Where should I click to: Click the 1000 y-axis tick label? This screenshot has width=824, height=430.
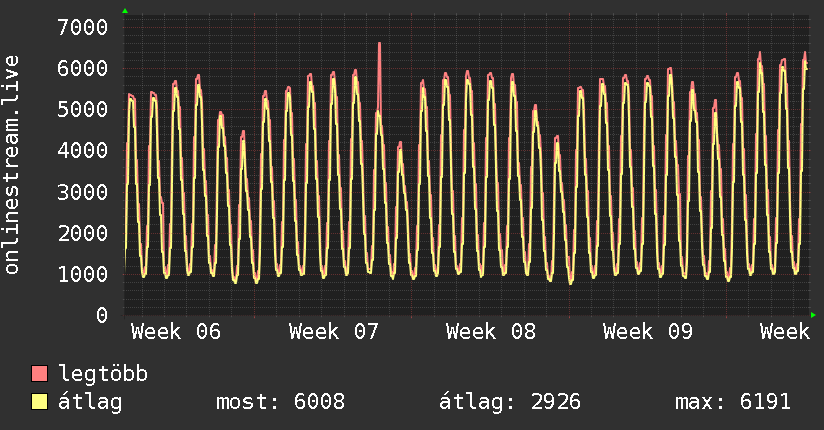[83, 274]
